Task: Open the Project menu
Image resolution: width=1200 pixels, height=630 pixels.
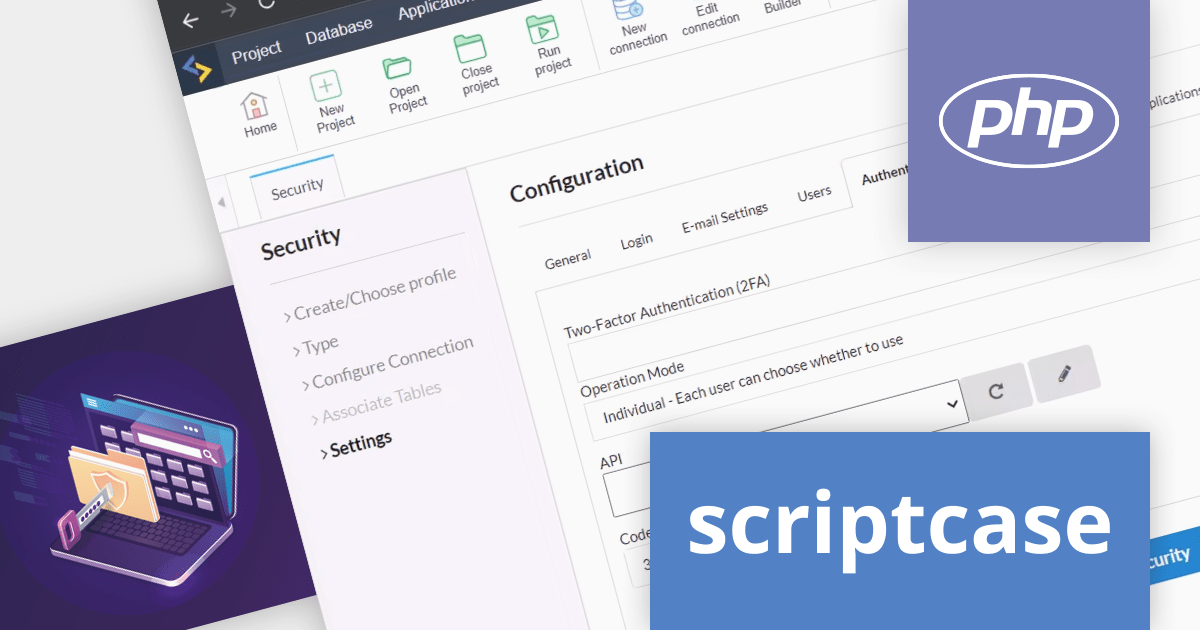Action: click(256, 52)
